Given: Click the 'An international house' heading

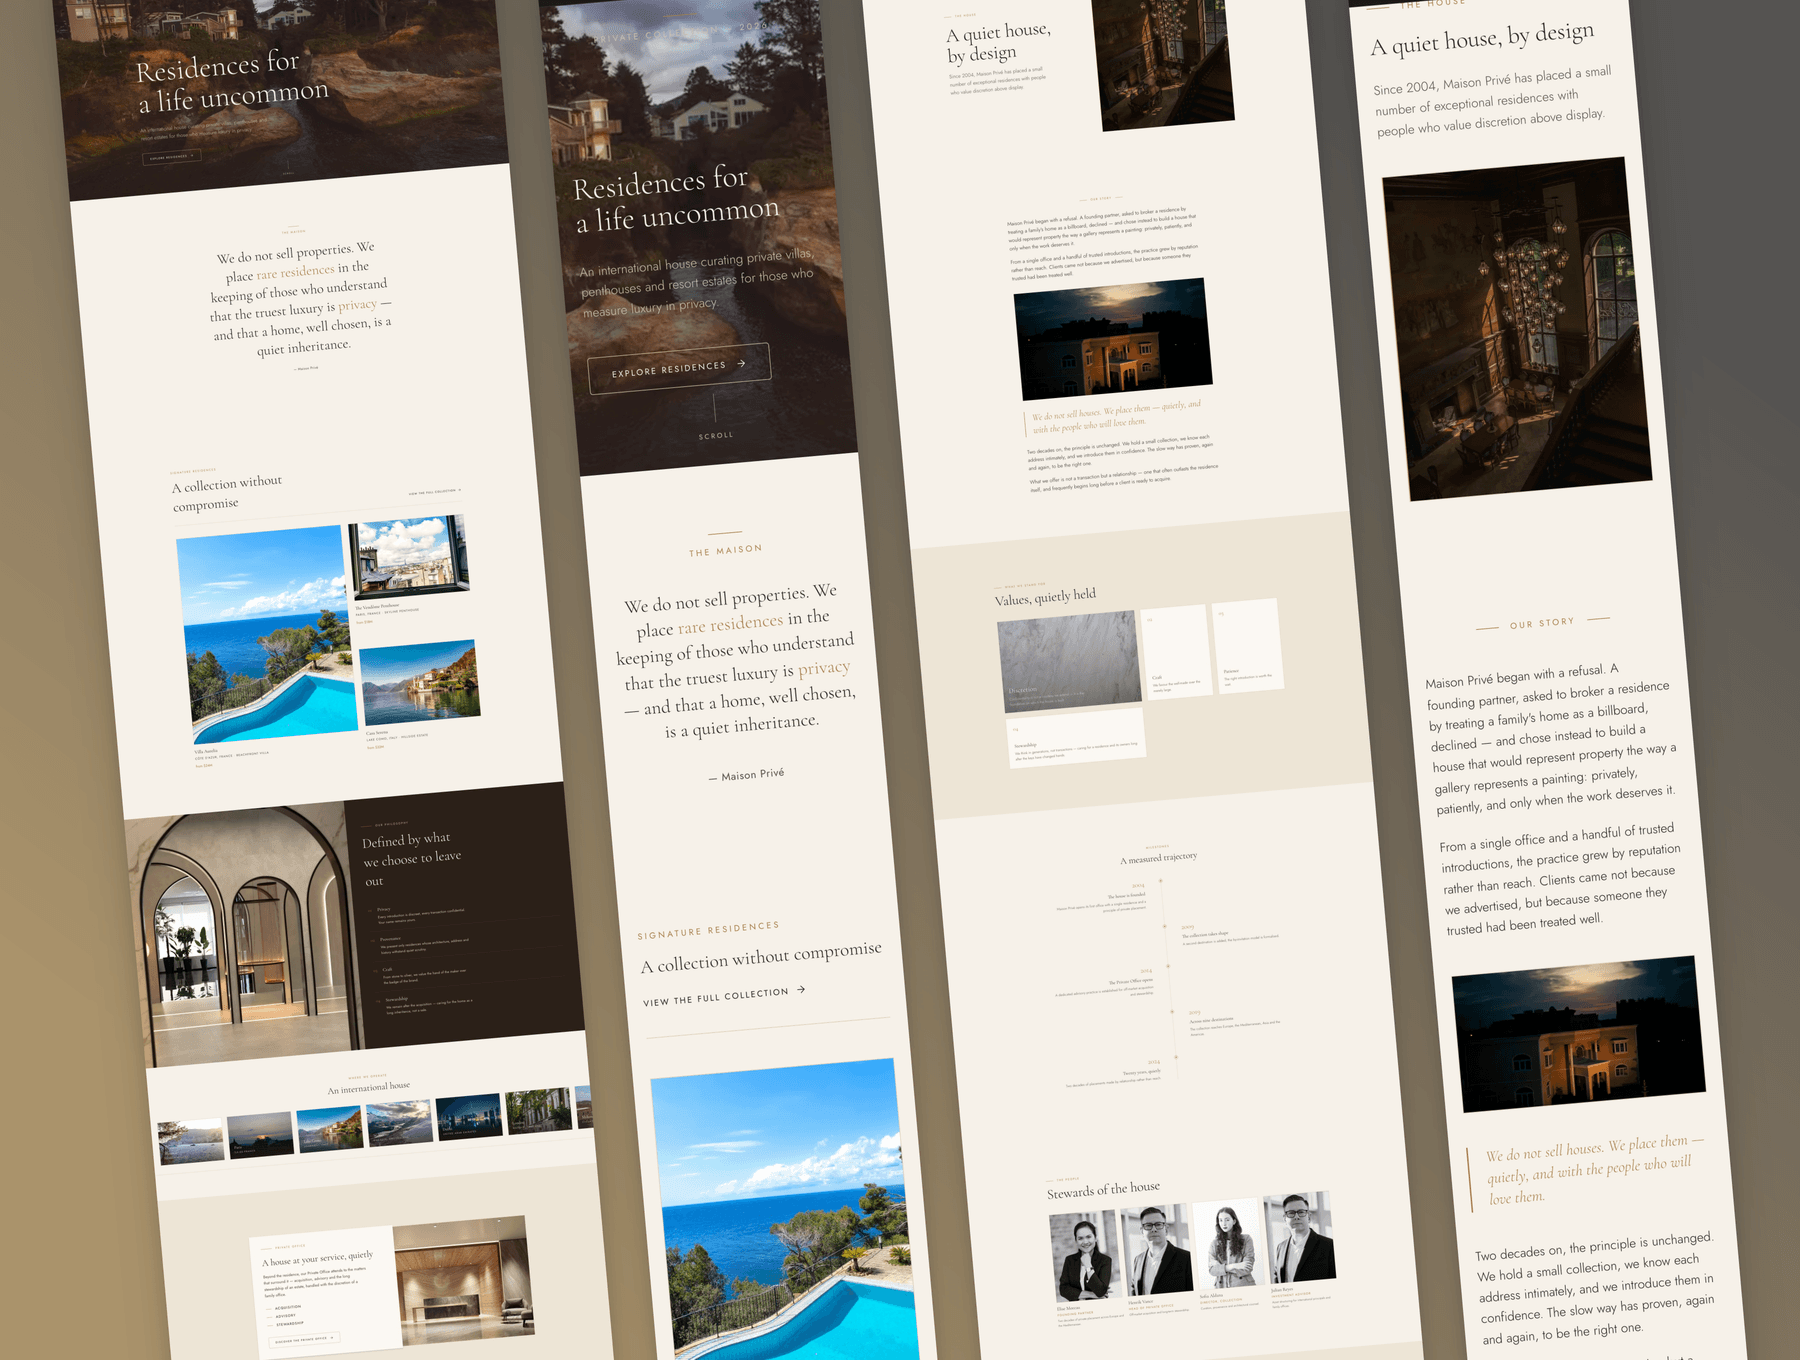Looking at the screenshot, I should [369, 1088].
